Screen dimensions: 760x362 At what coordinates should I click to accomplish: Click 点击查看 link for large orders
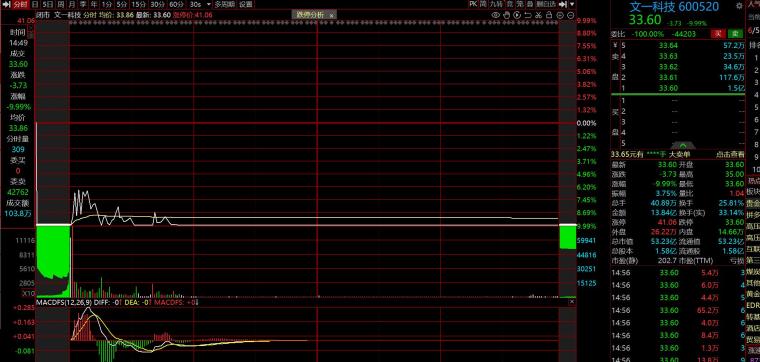(x=729, y=154)
